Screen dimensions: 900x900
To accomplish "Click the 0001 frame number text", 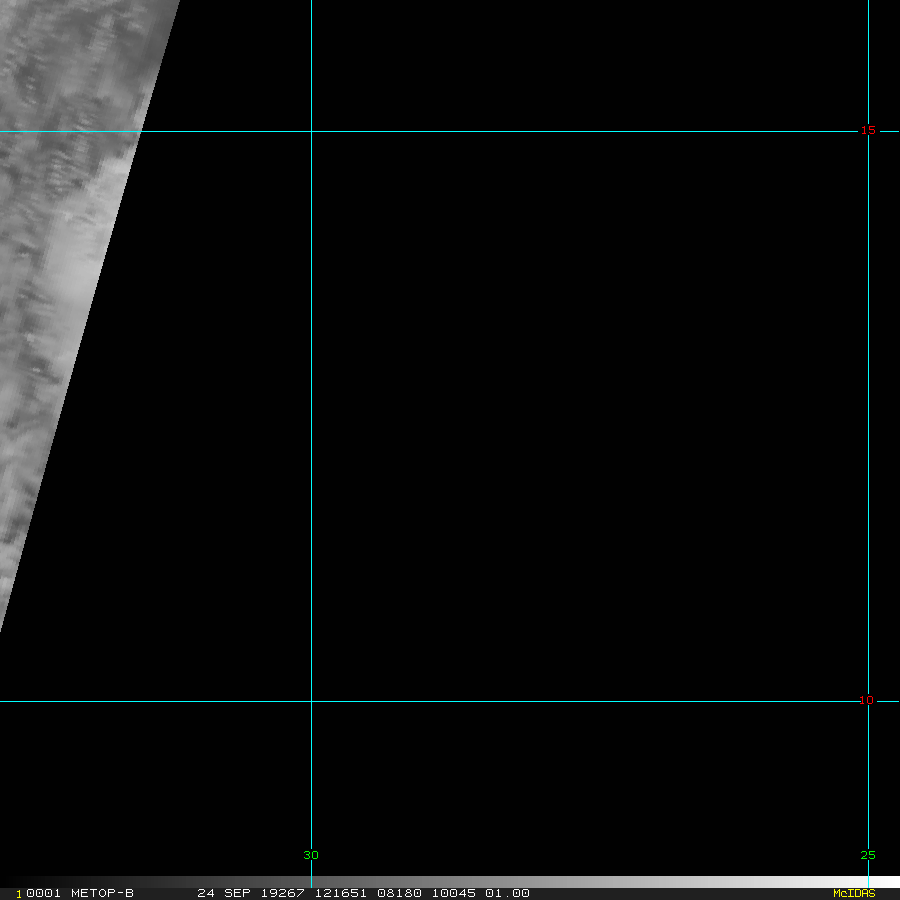I will 42,893.
